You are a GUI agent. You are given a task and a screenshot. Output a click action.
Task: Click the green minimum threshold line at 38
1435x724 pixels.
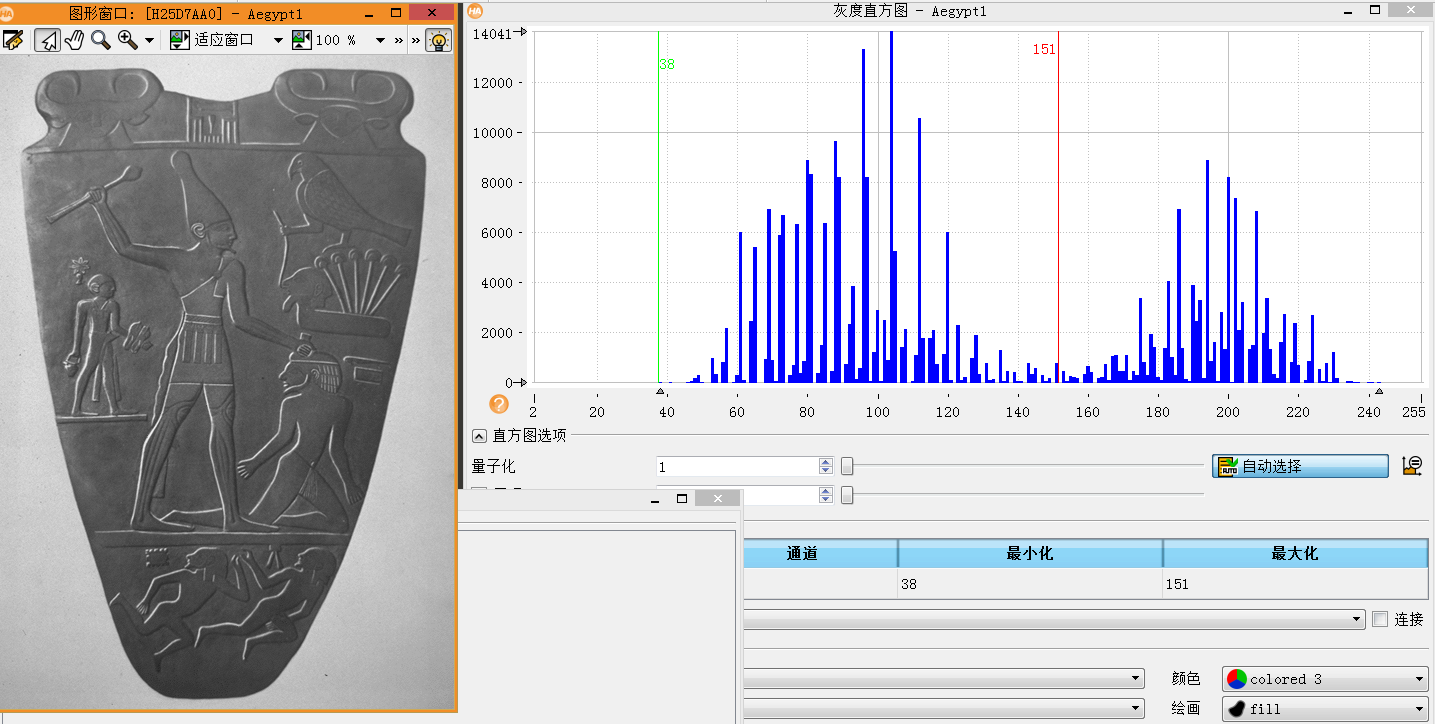658,206
